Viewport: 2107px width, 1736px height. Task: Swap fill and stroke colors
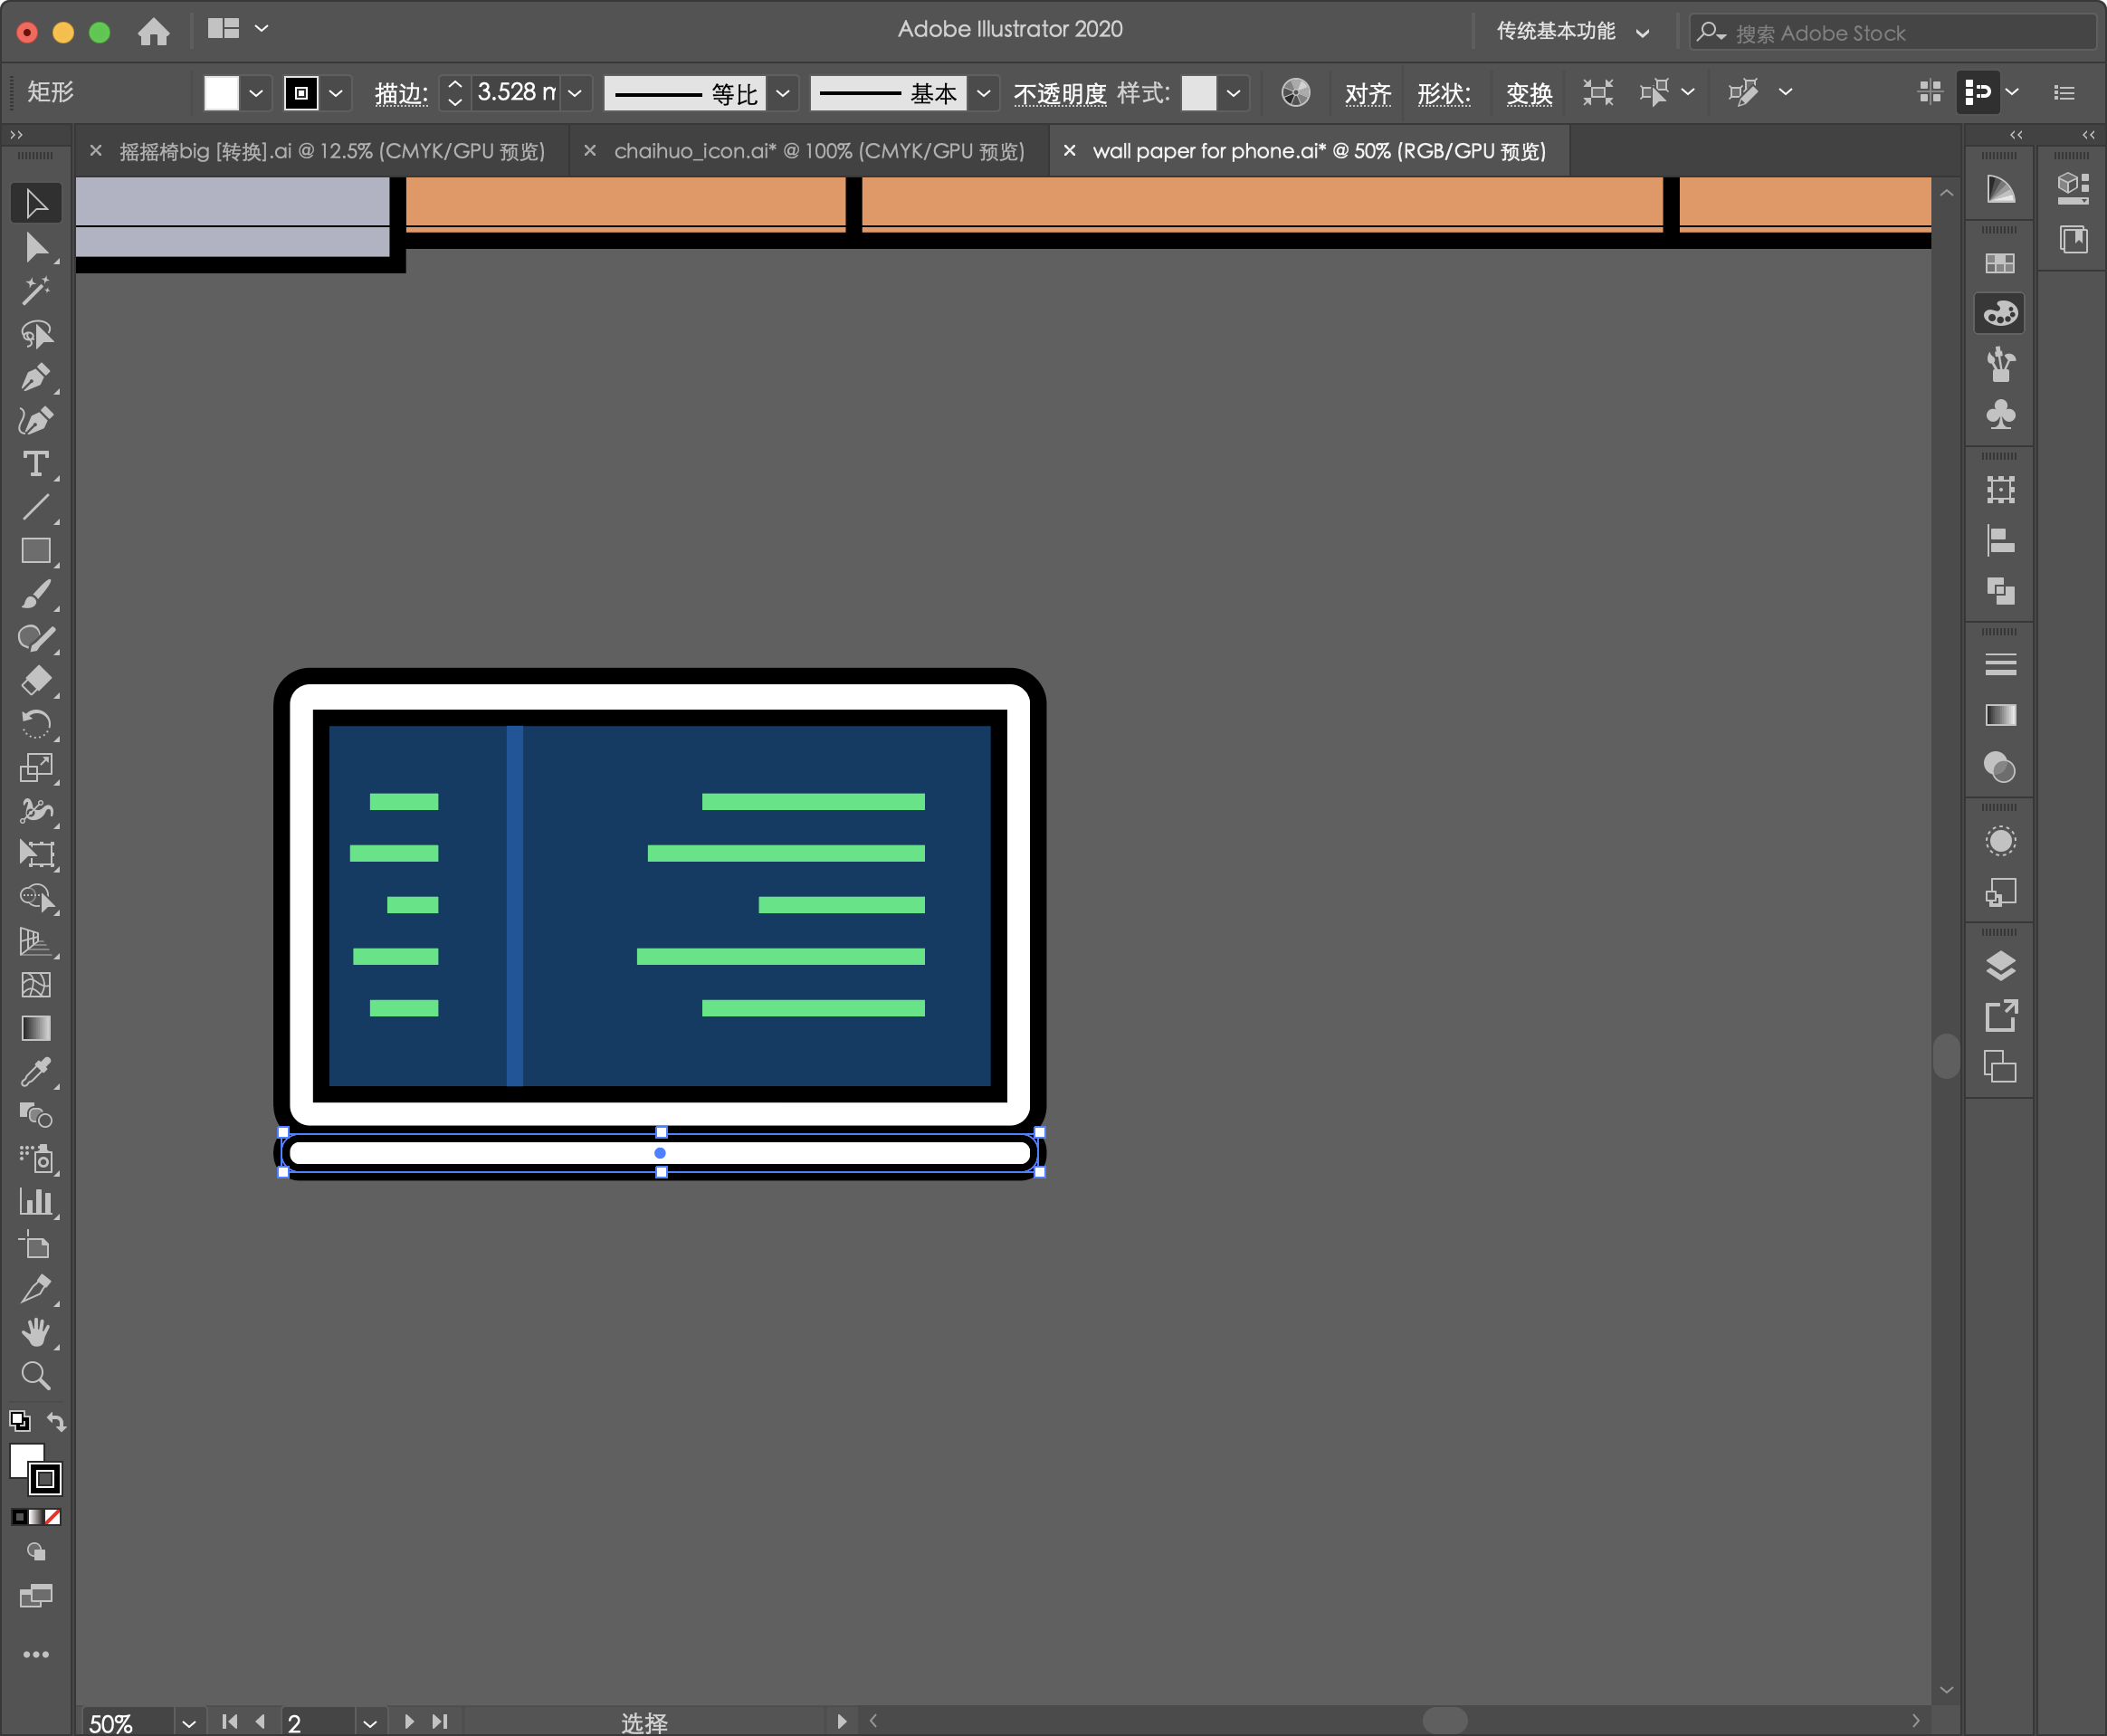[x=56, y=1421]
